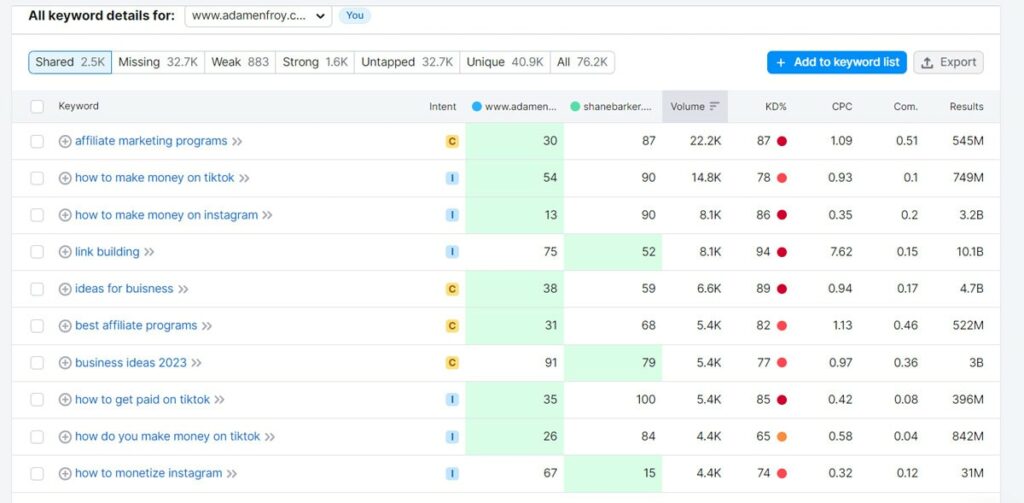Check the how to make money on instagram checkbox
Screen dimensions: 1024x503
pos(37,215)
